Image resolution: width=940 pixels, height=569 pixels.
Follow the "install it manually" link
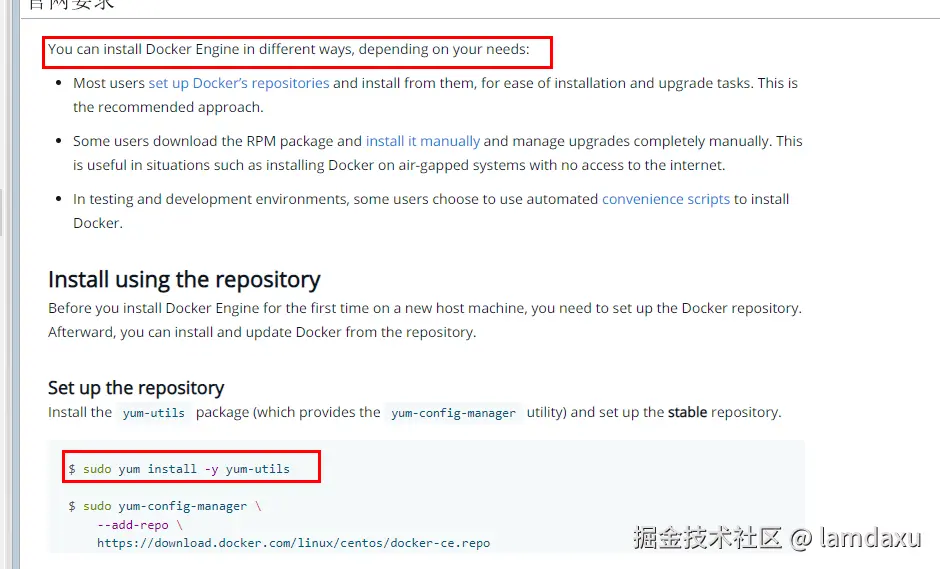tap(422, 141)
